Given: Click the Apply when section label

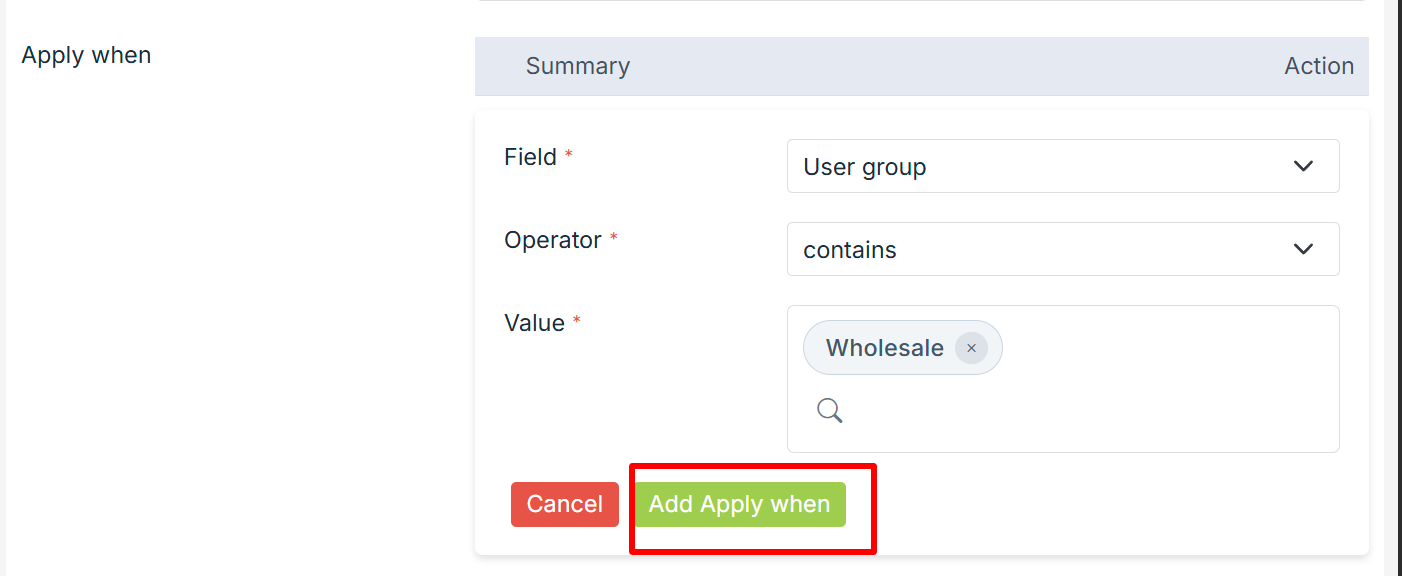Looking at the screenshot, I should pos(86,55).
